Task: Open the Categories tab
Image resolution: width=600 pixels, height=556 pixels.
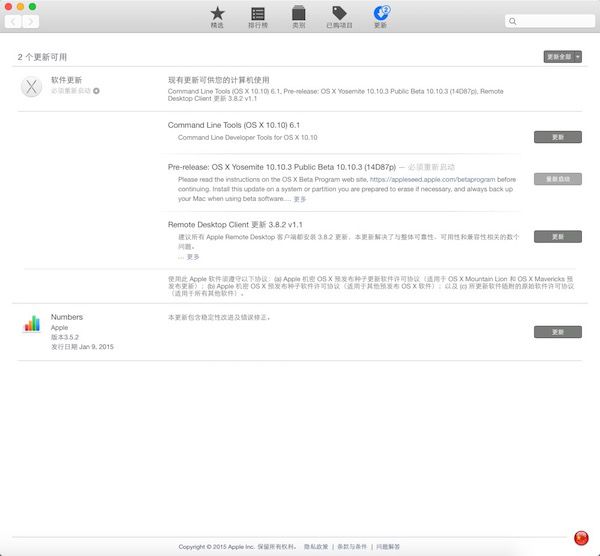Action: click(298, 17)
